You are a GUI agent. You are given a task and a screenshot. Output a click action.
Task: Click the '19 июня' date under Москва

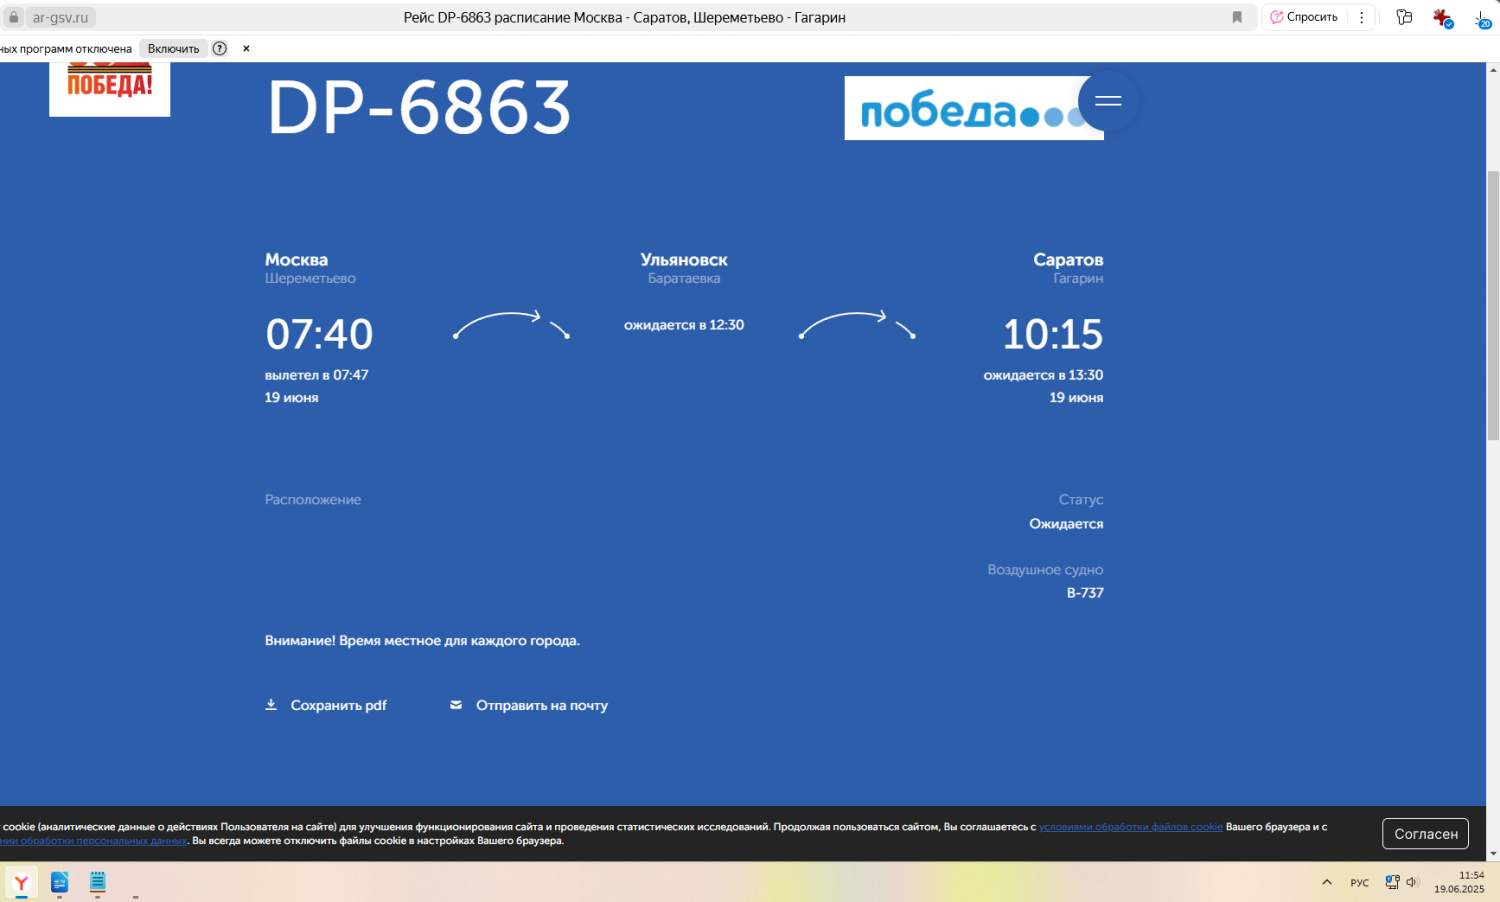pyautogui.click(x=291, y=397)
